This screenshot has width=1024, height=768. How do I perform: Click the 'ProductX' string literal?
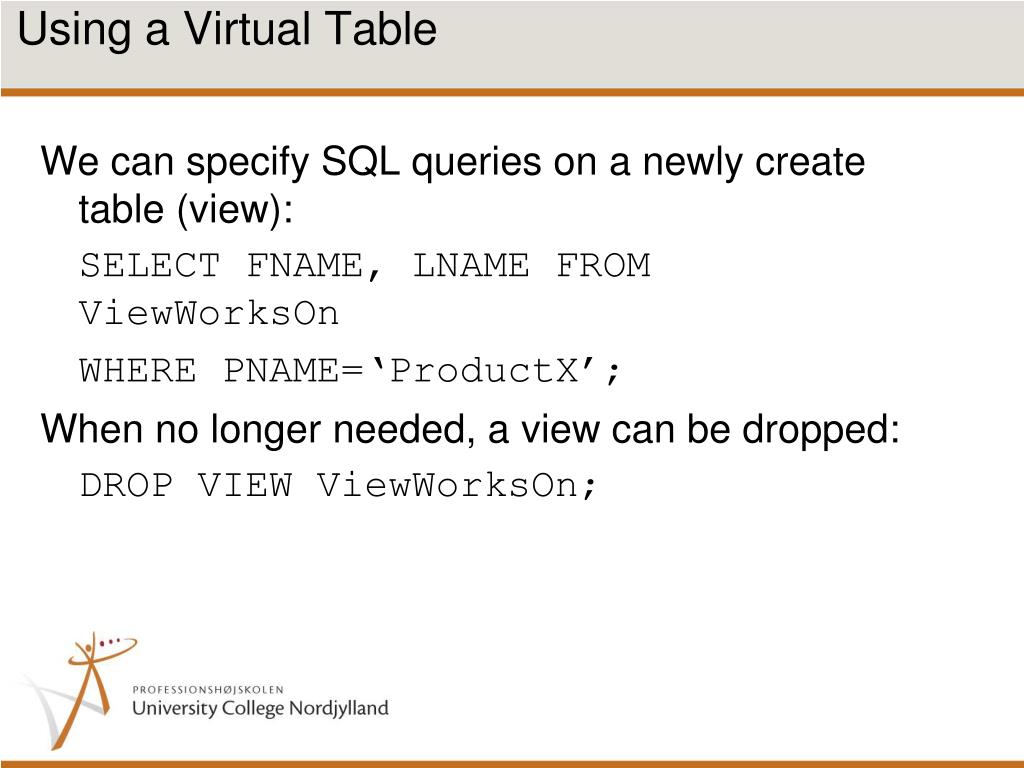click(x=485, y=371)
